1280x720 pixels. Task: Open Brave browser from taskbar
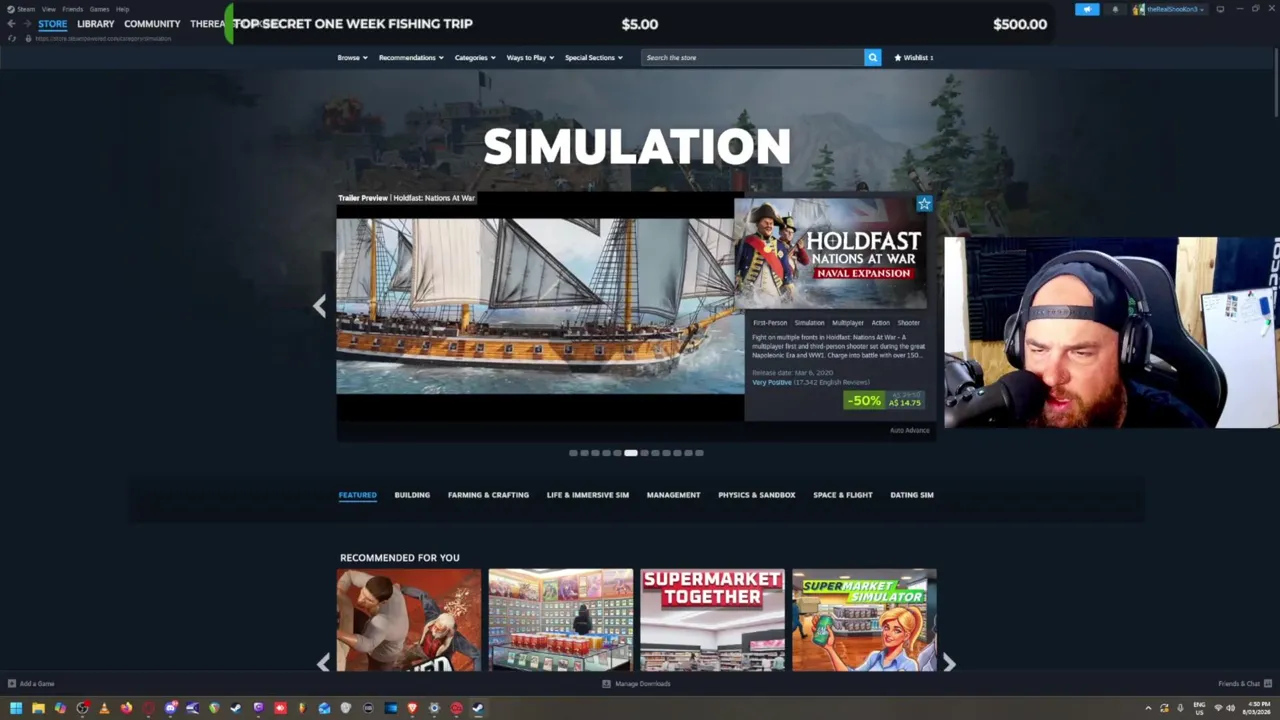412,708
